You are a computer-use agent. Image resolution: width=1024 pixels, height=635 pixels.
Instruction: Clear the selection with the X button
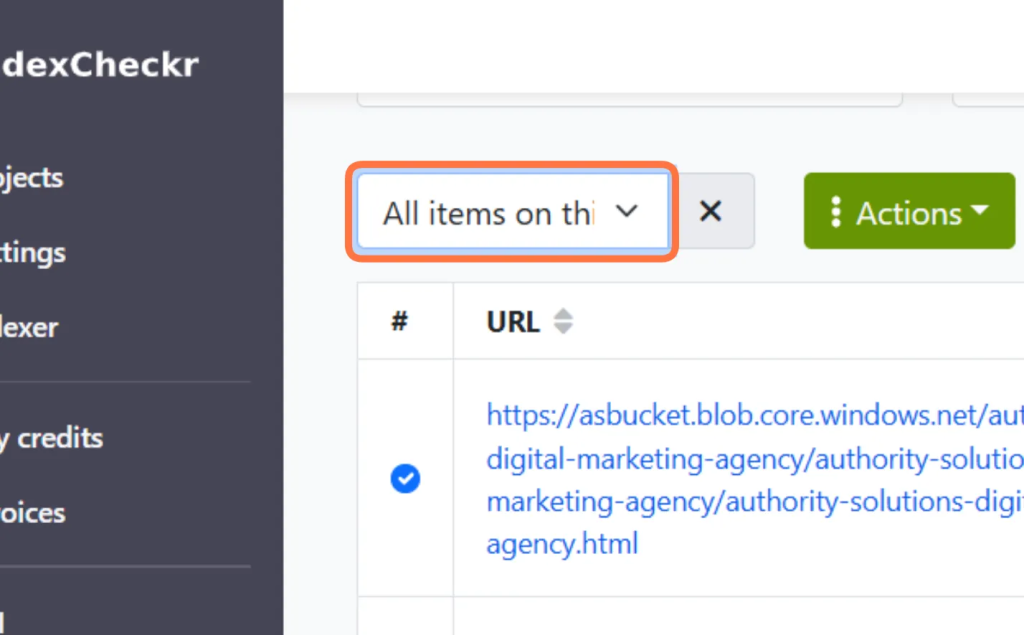pos(712,211)
